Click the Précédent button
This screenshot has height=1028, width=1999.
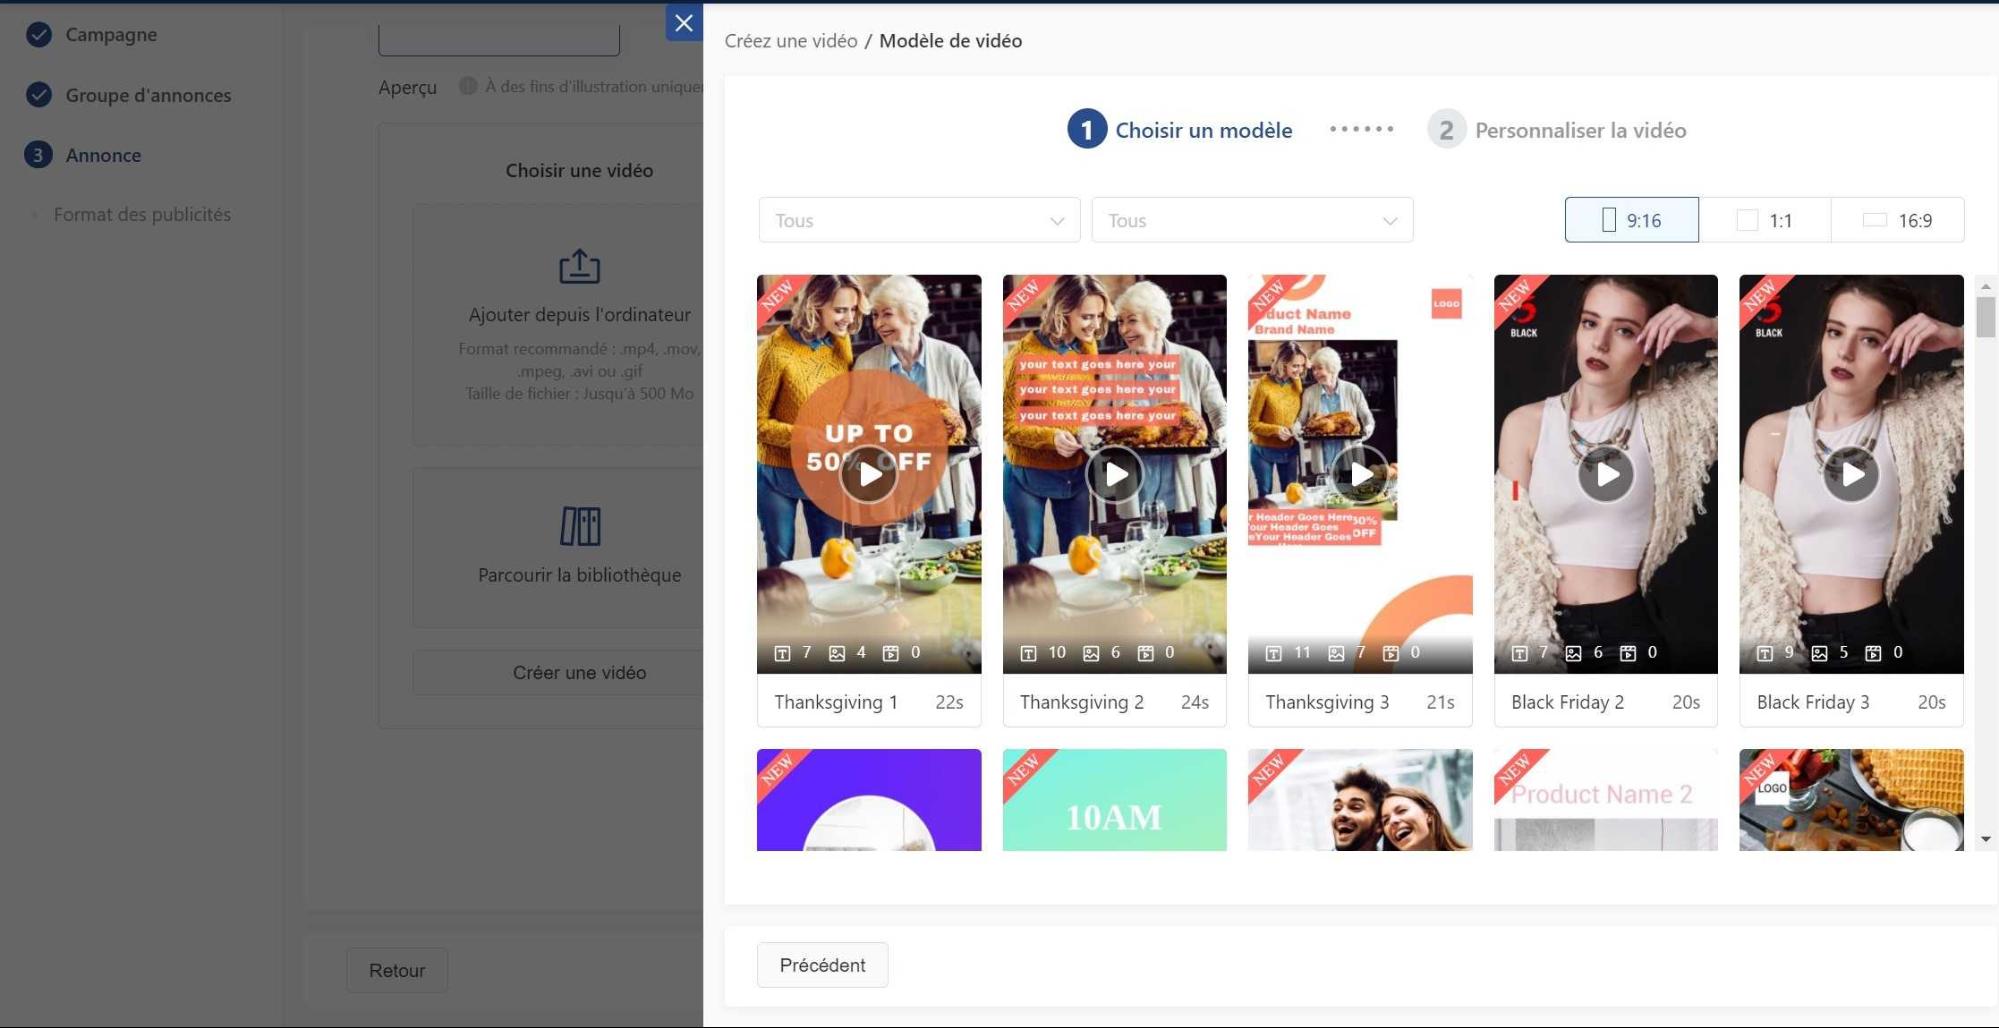pos(822,965)
